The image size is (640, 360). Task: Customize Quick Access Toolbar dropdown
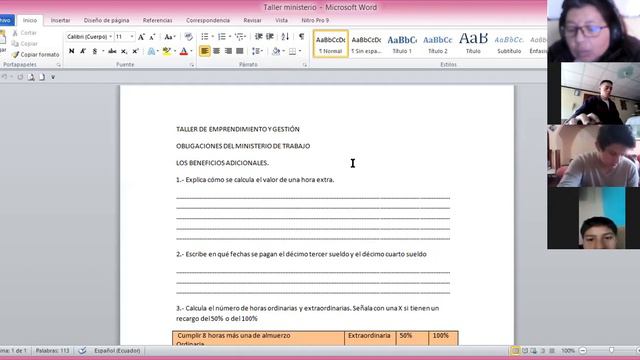pyautogui.click(x=53, y=77)
